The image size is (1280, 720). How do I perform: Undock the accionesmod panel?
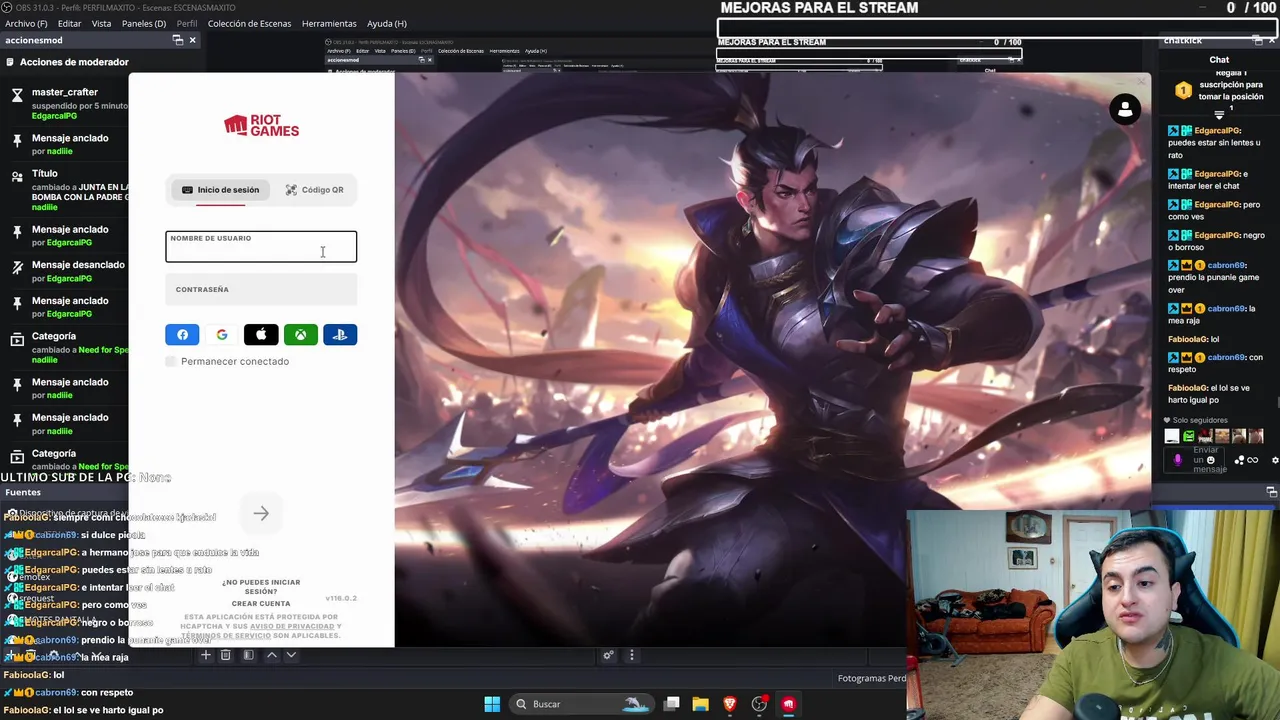tap(177, 40)
